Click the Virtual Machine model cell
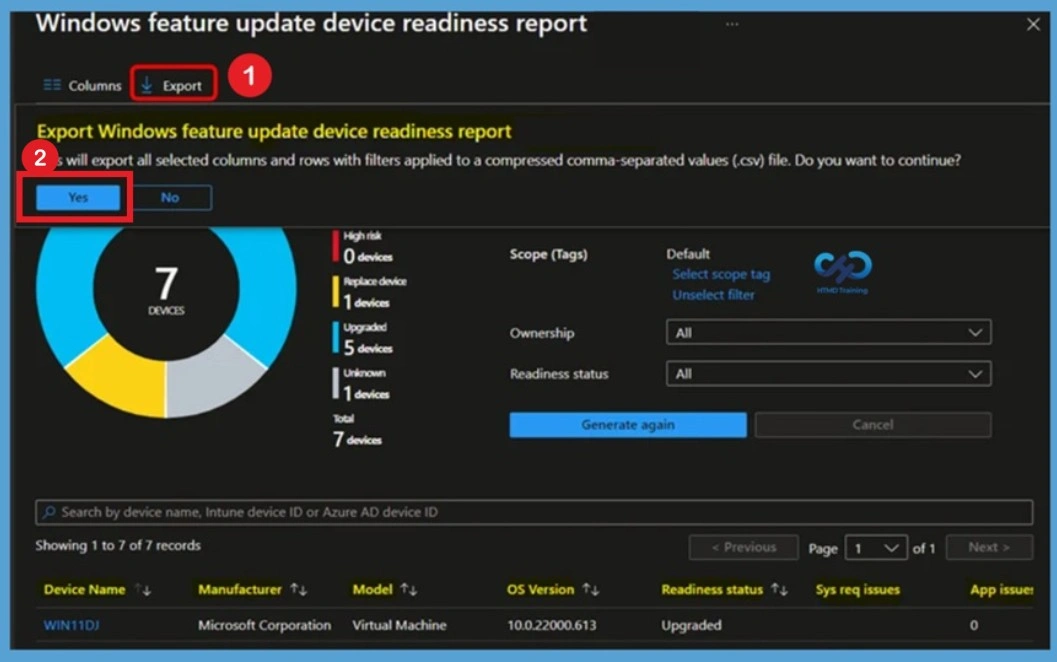The image size is (1057, 662). pos(399,626)
